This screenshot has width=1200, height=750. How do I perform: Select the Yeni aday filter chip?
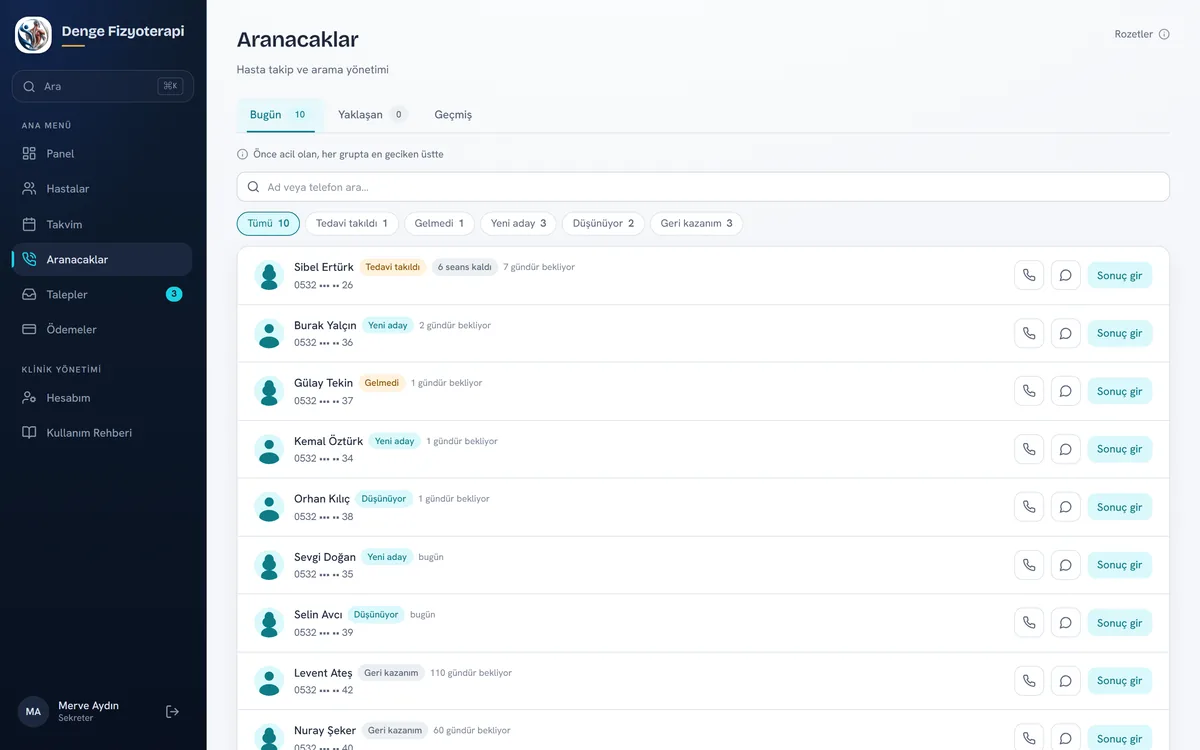coord(518,223)
